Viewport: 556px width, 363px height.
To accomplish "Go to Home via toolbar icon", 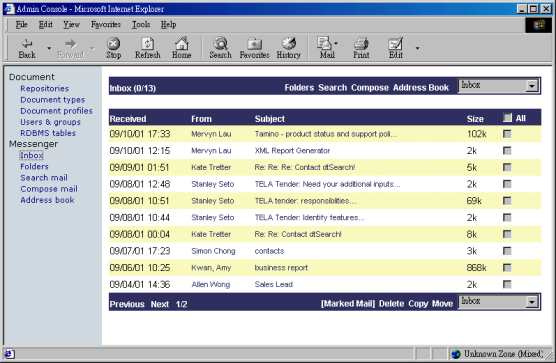I will 182,48.
